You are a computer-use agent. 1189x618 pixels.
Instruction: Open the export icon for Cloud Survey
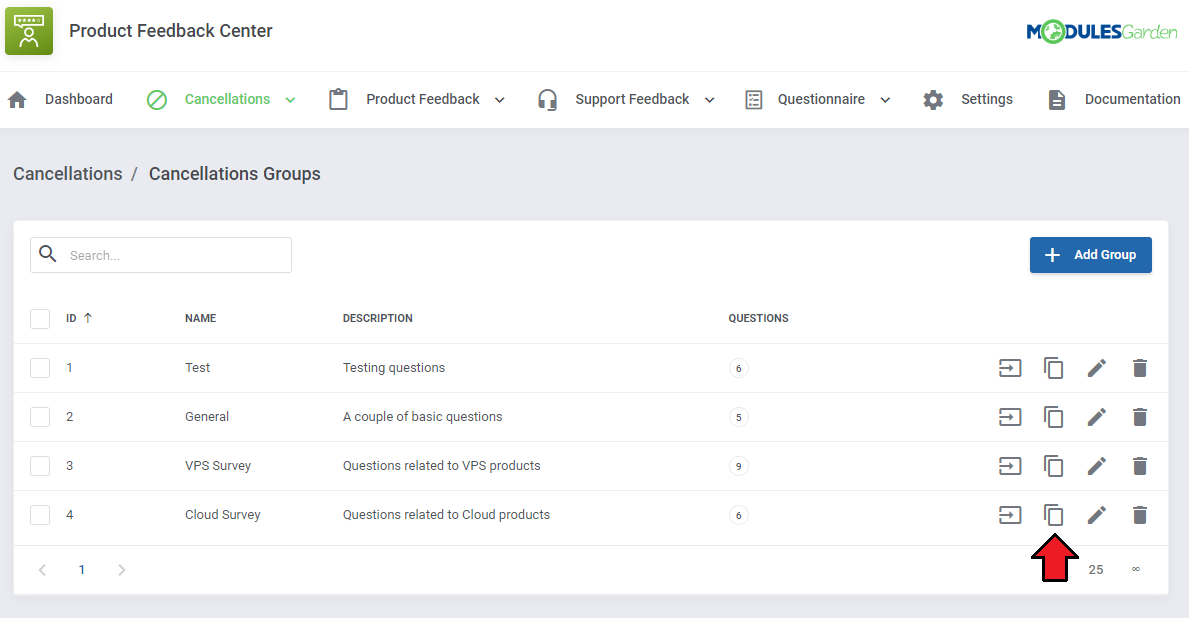[1010, 515]
